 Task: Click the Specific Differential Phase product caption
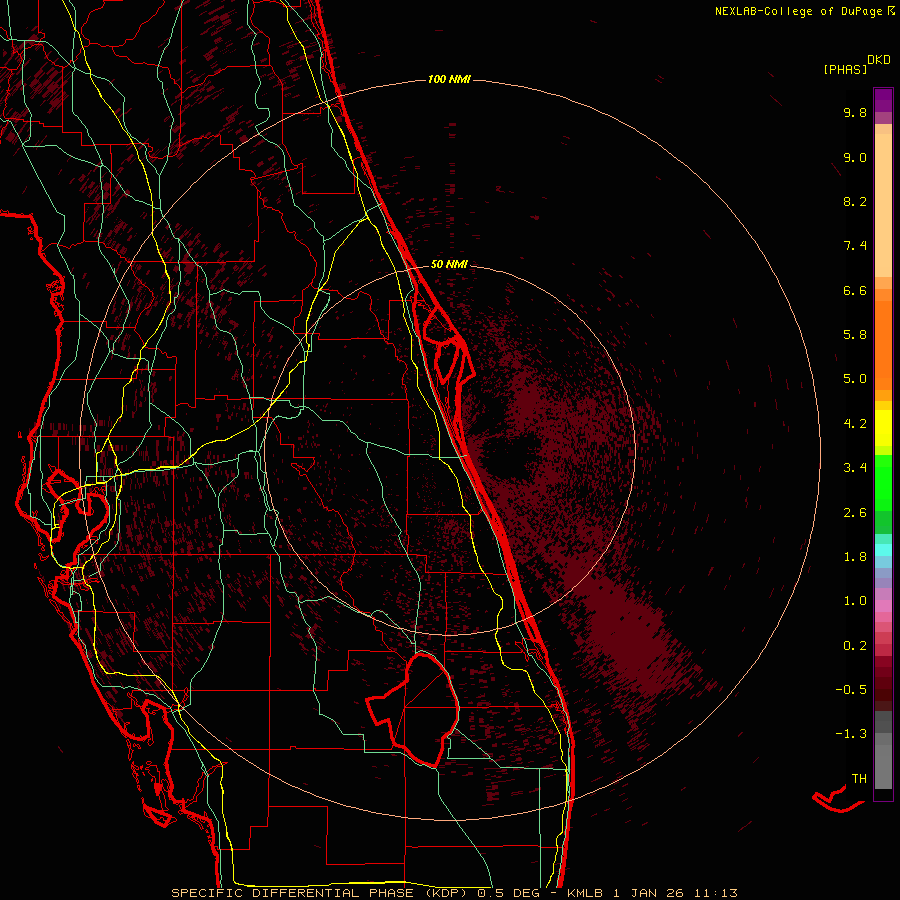pyautogui.click(x=454, y=893)
